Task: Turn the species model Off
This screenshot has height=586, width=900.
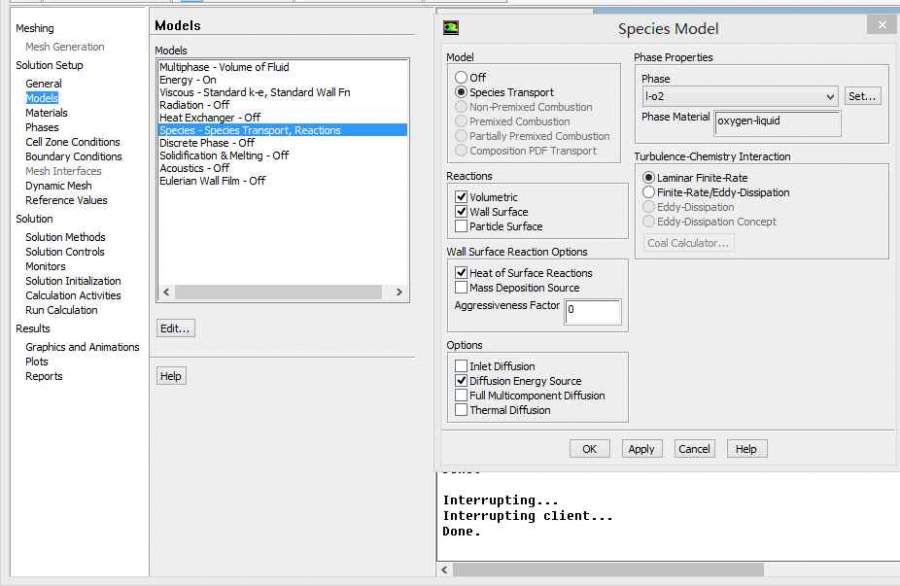Action: [461, 78]
